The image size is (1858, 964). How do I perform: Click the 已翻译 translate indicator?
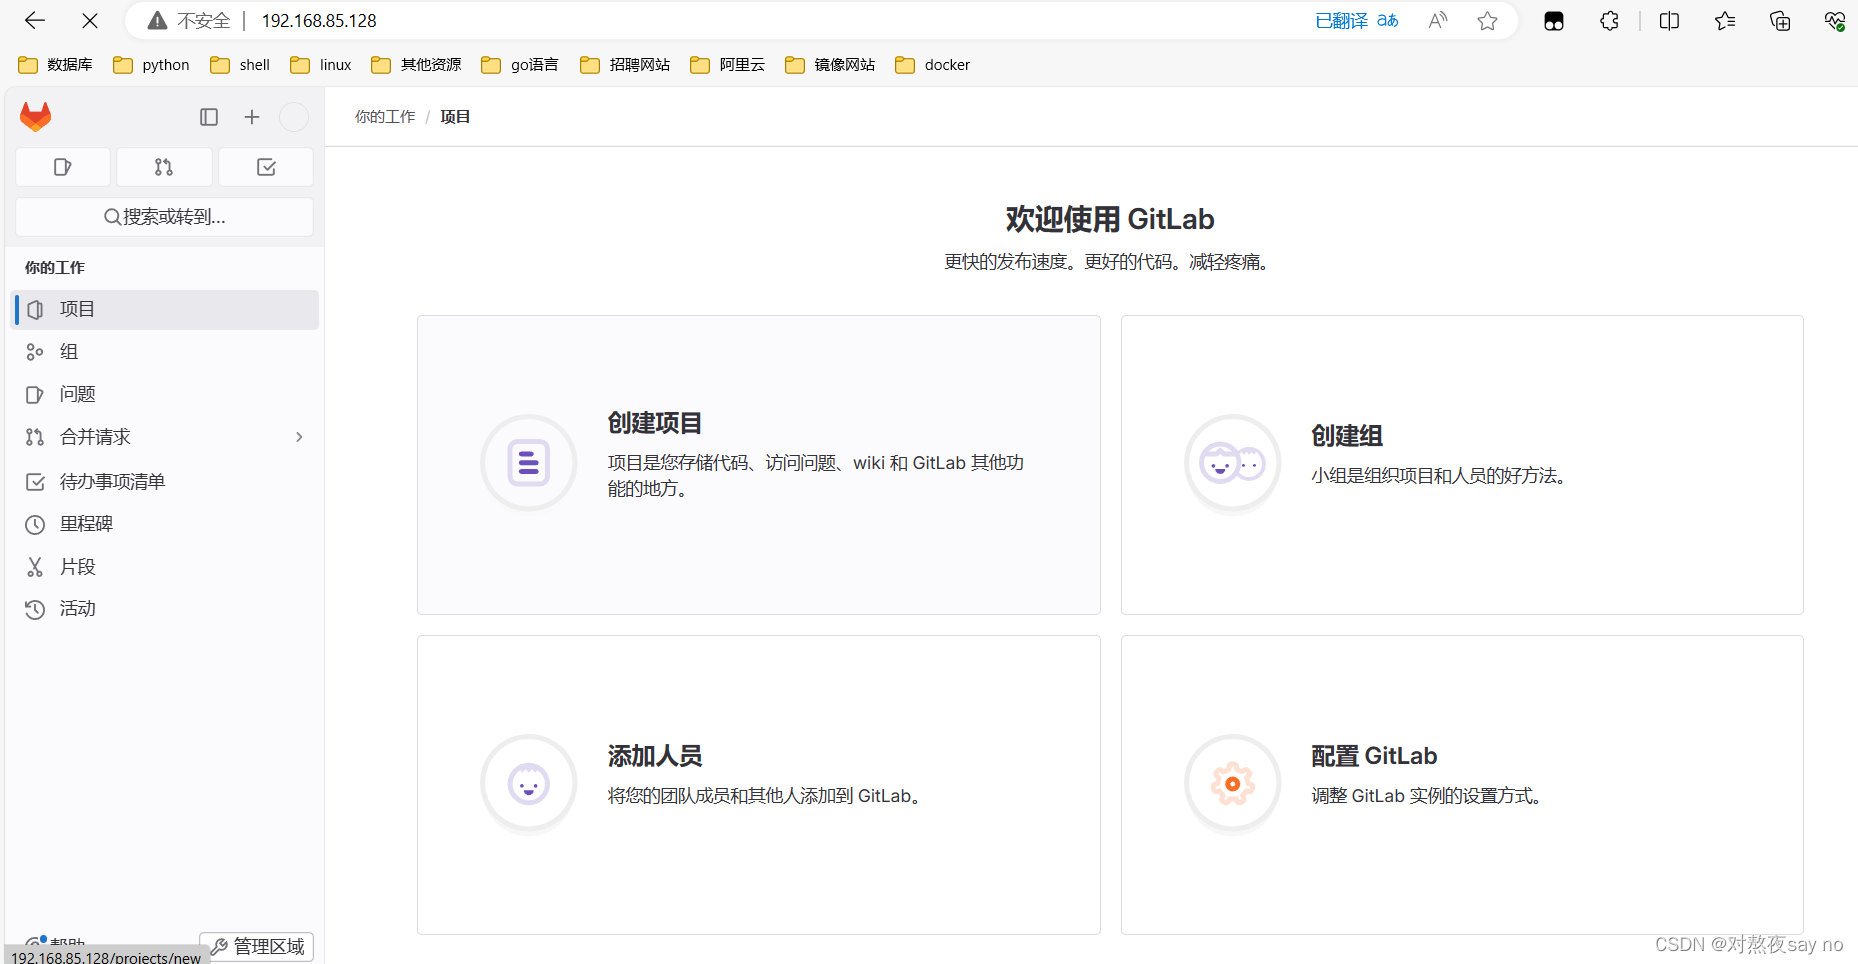(1357, 20)
